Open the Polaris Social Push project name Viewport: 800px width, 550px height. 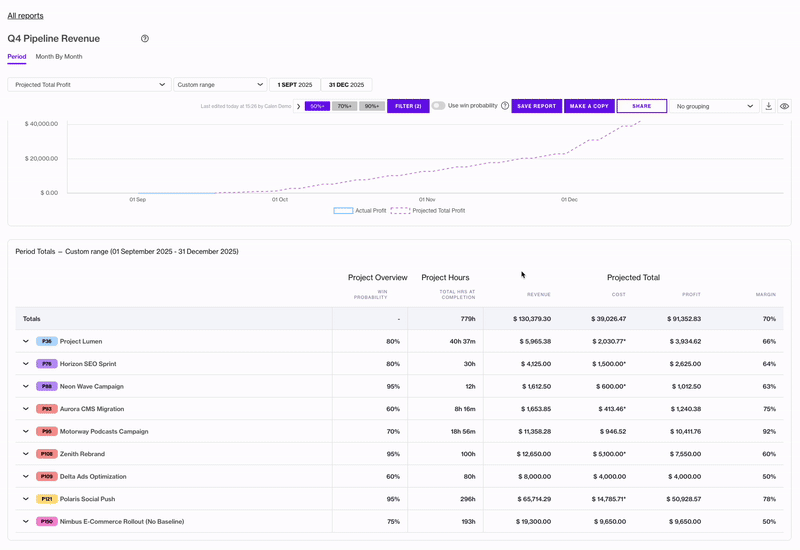(x=87, y=499)
